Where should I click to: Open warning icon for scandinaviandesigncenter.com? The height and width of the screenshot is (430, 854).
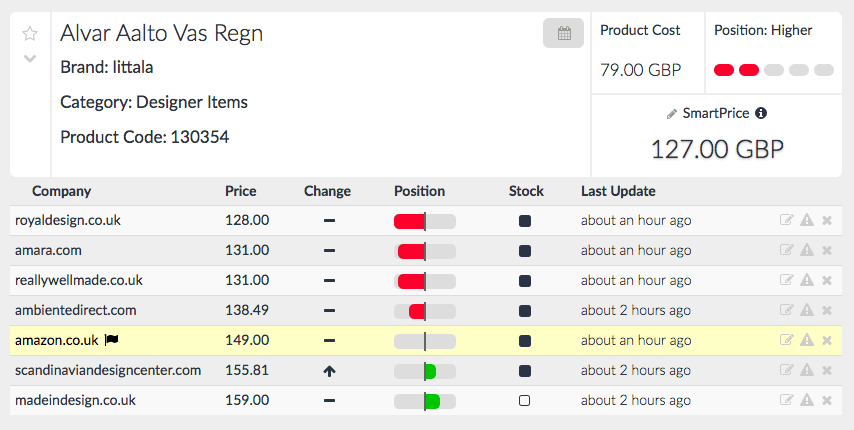pos(807,371)
